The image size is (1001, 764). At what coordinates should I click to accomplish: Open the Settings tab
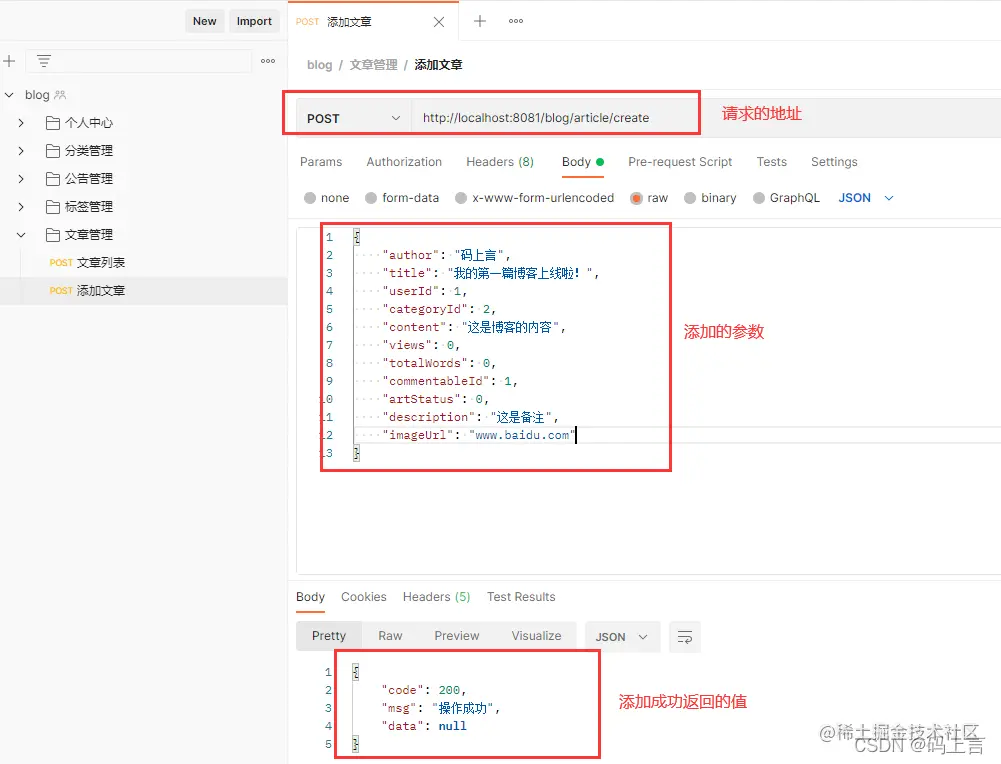coord(834,162)
